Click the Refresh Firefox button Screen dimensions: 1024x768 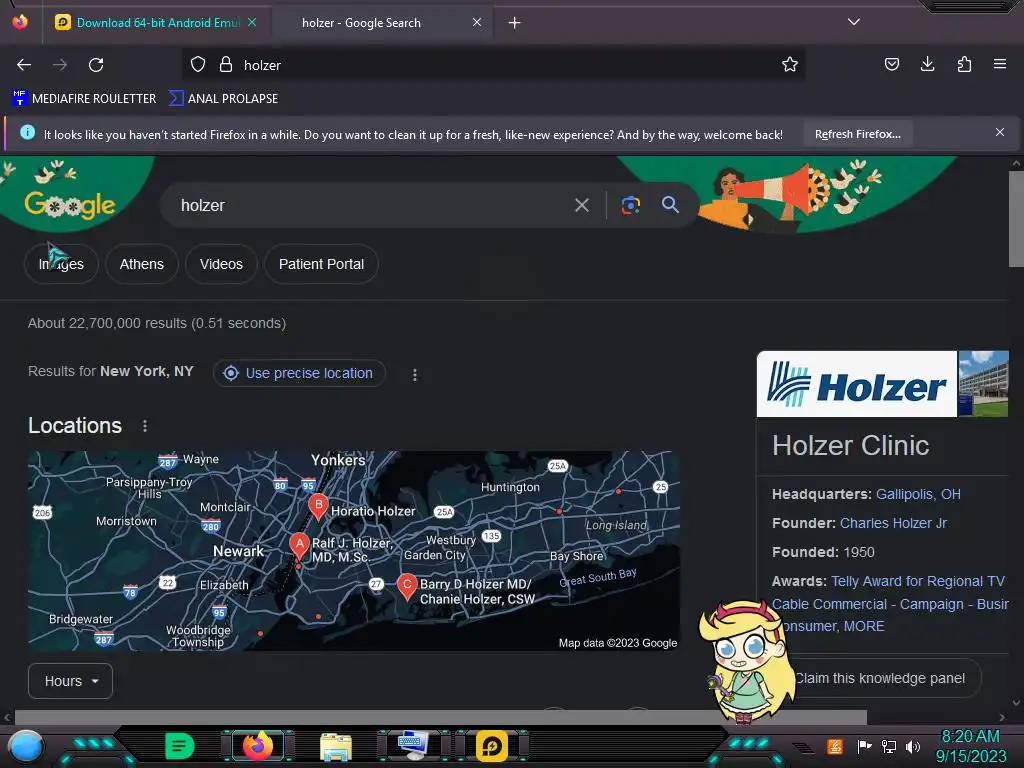point(857,134)
